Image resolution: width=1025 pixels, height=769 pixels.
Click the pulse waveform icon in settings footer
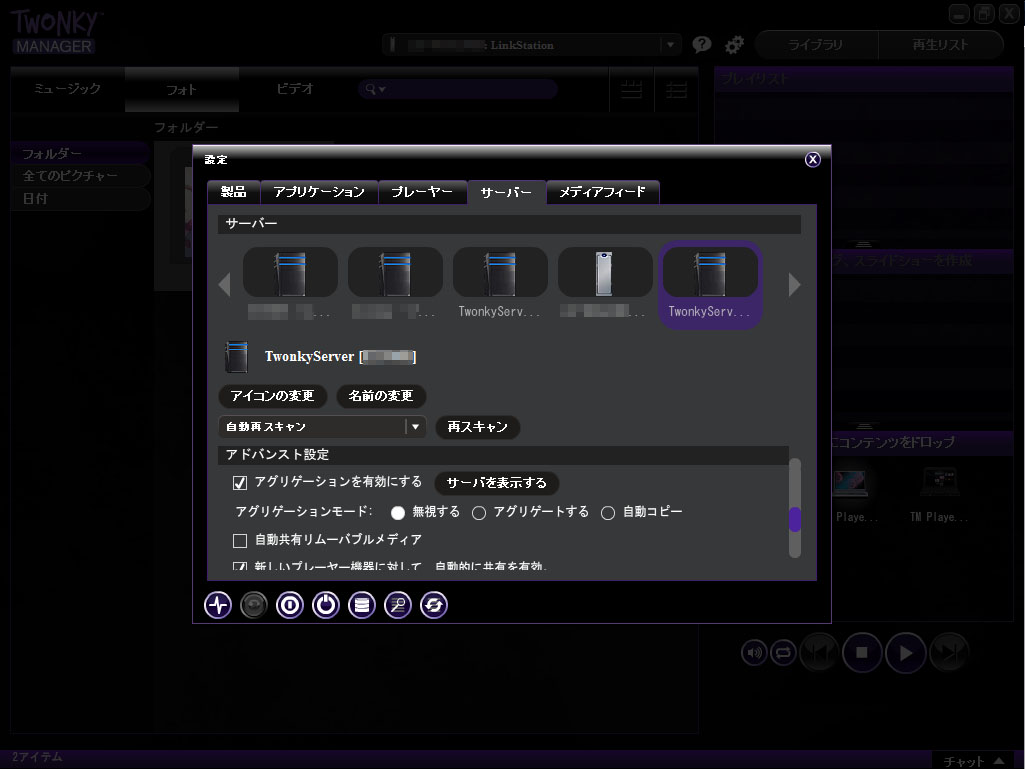pyautogui.click(x=218, y=605)
